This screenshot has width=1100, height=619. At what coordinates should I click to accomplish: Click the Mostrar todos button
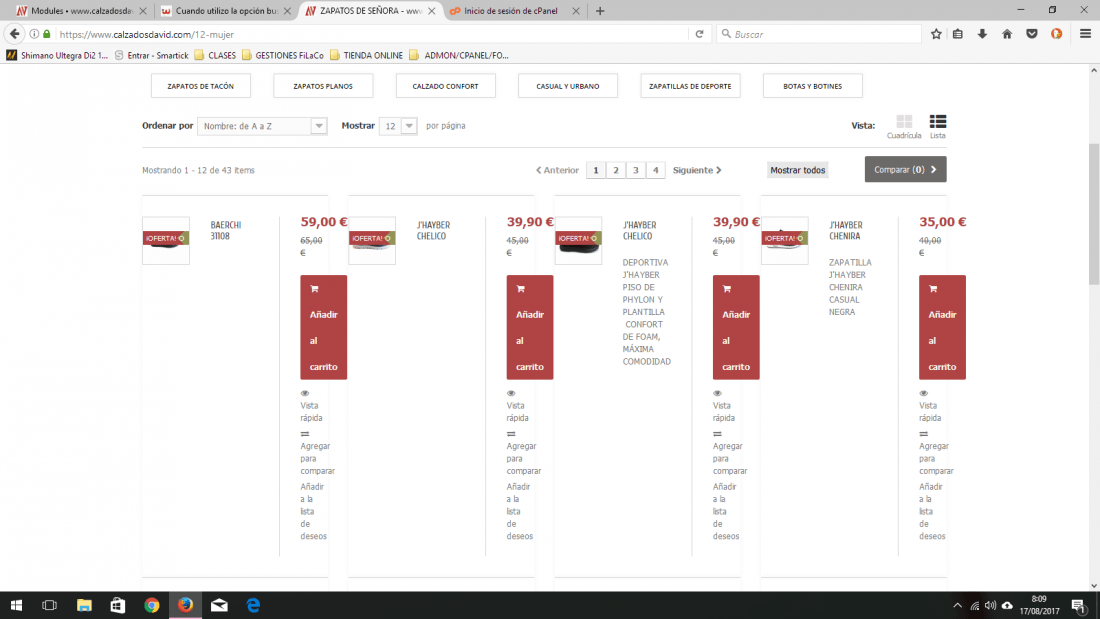(x=798, y=170)
